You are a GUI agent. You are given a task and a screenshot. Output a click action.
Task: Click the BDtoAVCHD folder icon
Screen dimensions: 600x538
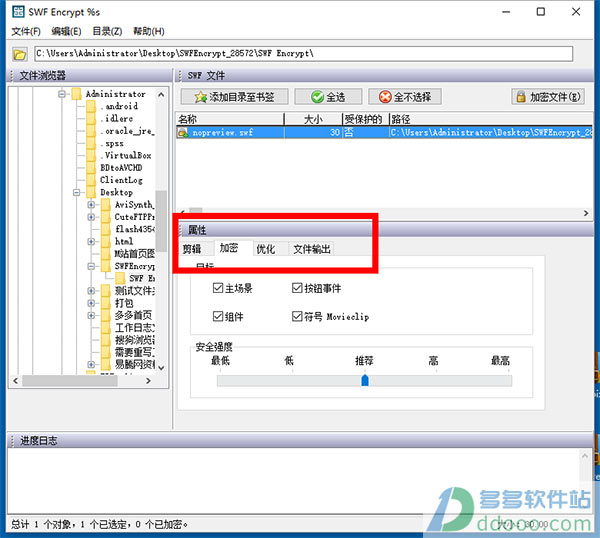coord(91,168)
